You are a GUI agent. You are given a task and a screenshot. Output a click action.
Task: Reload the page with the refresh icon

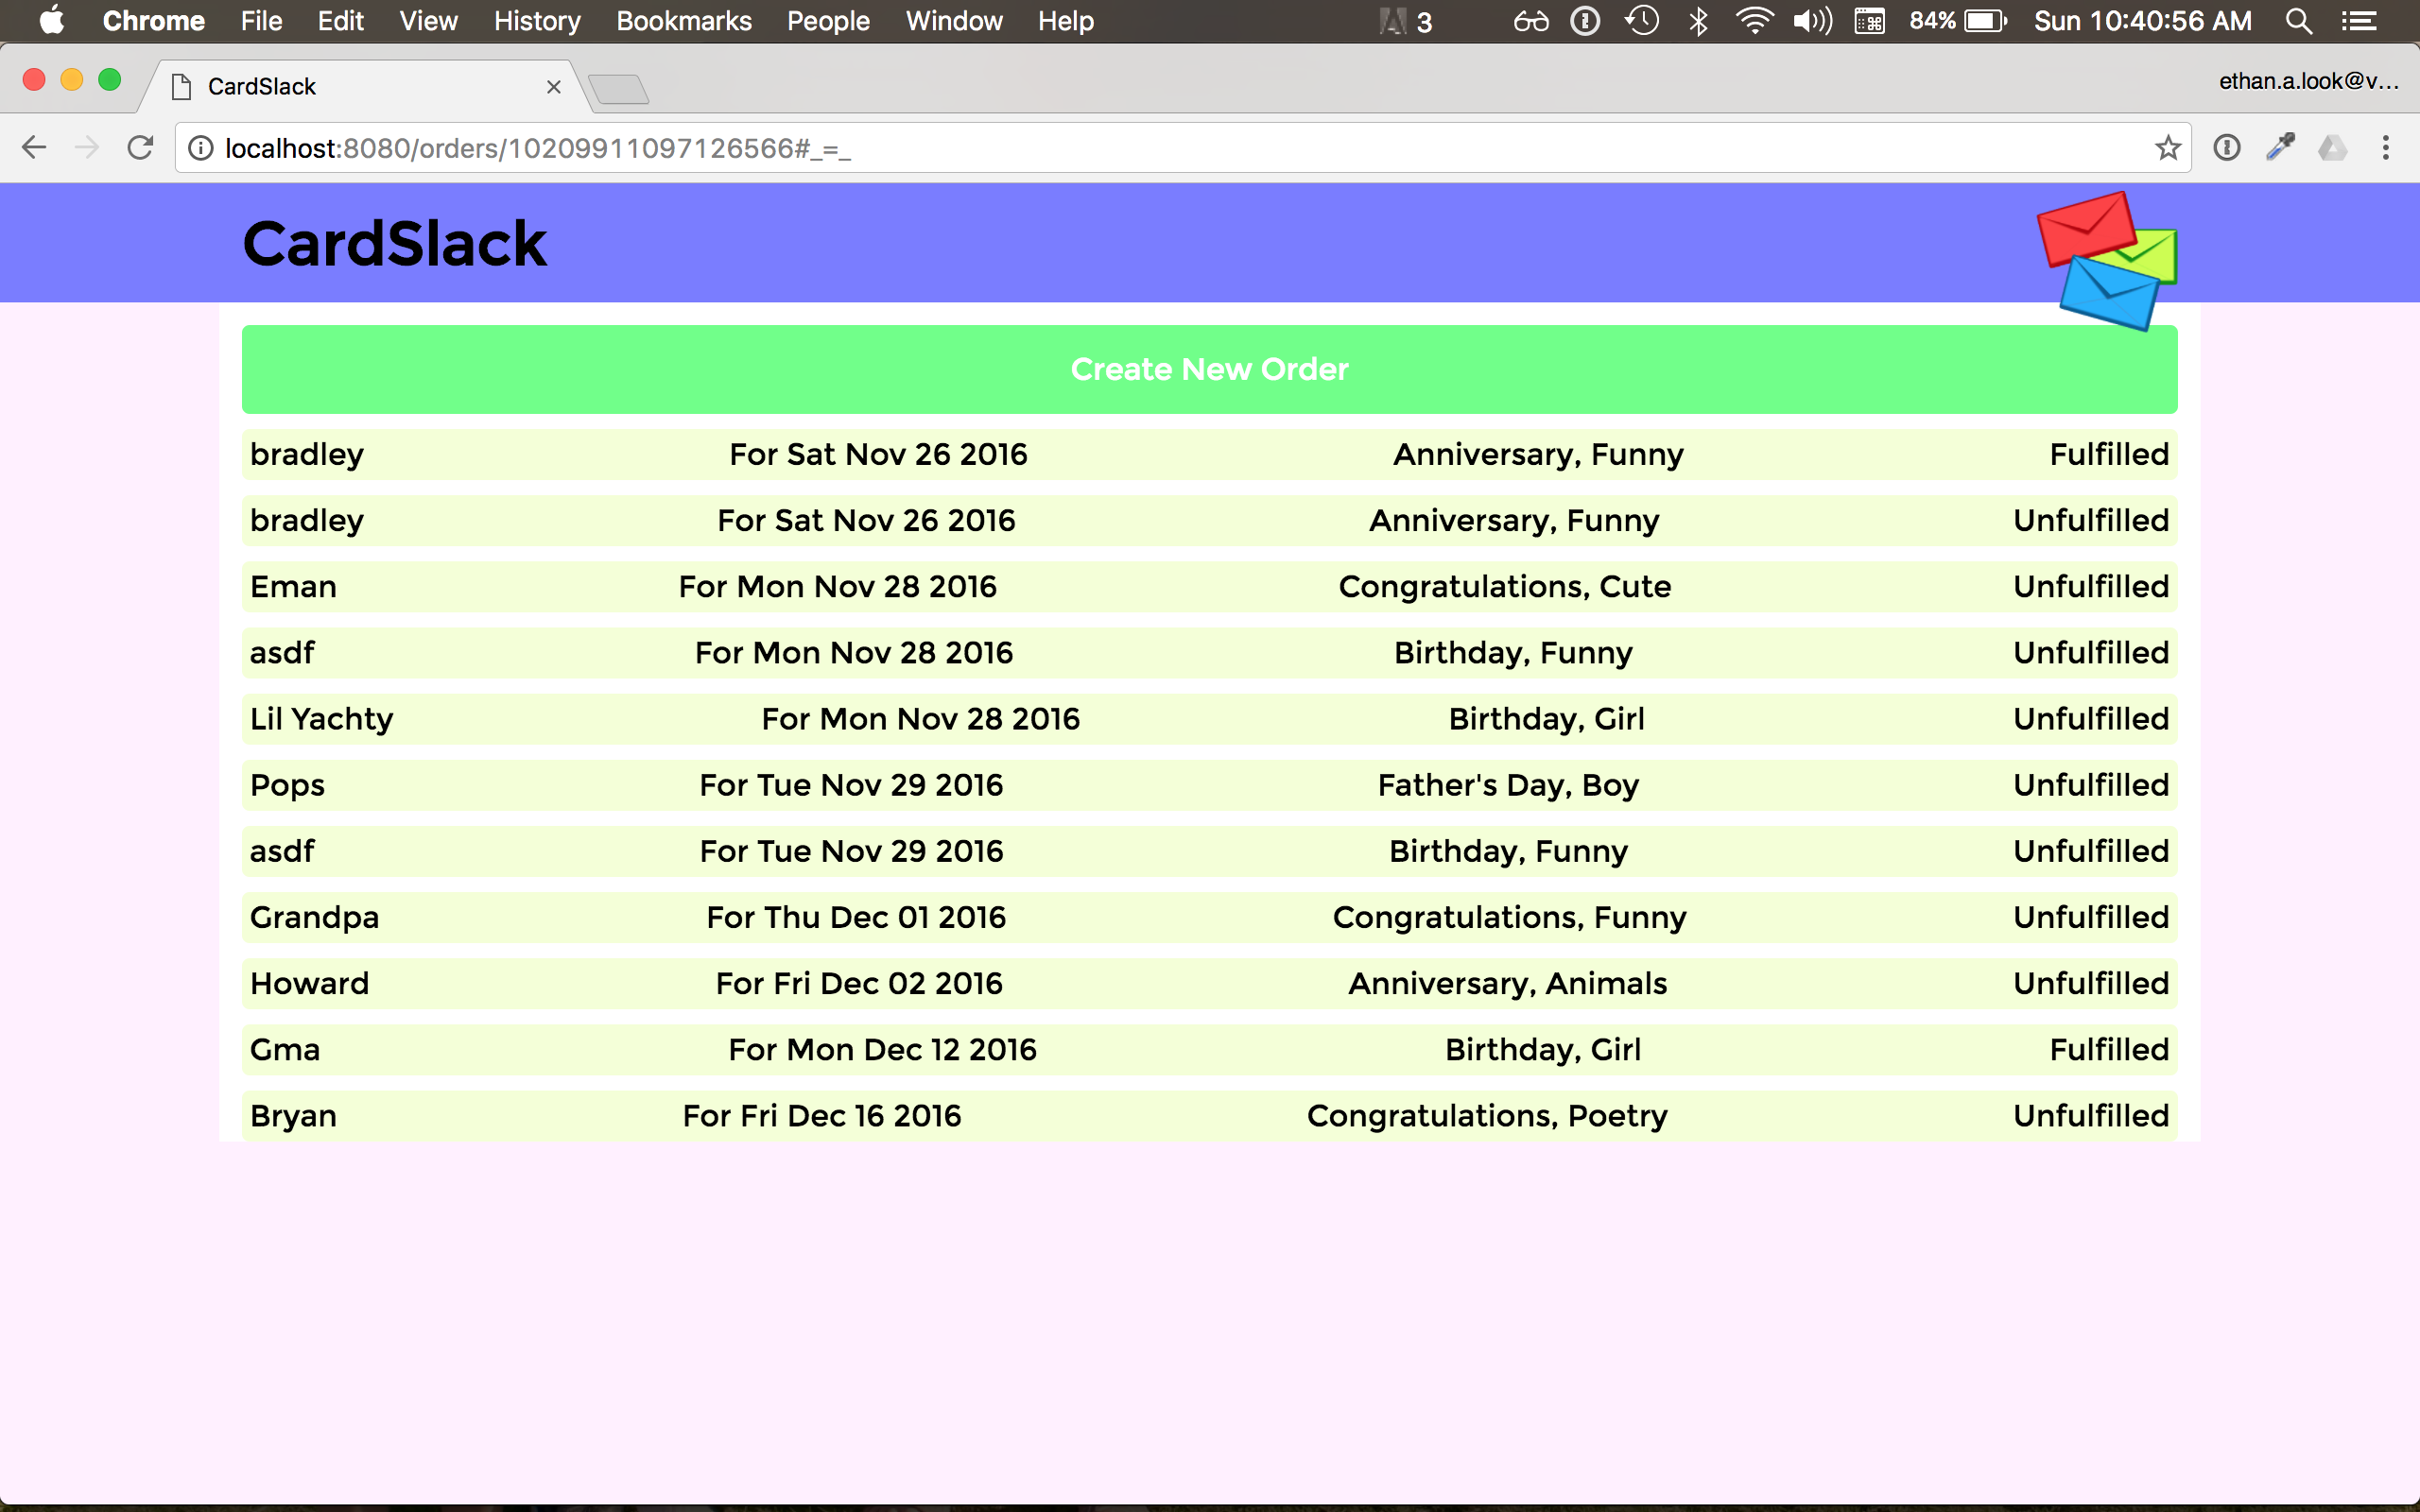point(140,148)
